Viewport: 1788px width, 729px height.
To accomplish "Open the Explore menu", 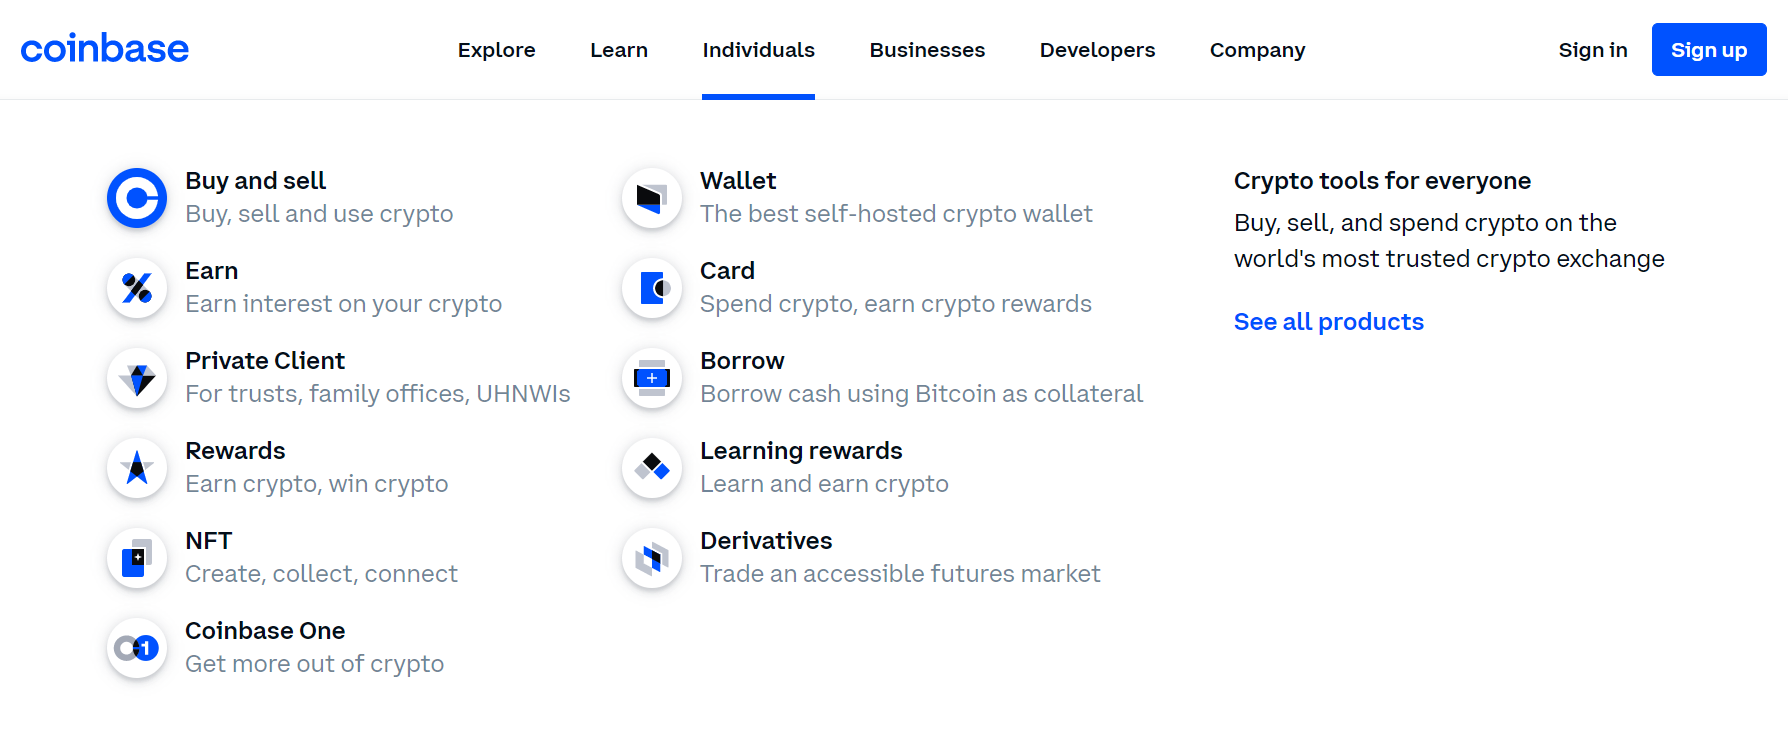I will [x=496, y=49].
